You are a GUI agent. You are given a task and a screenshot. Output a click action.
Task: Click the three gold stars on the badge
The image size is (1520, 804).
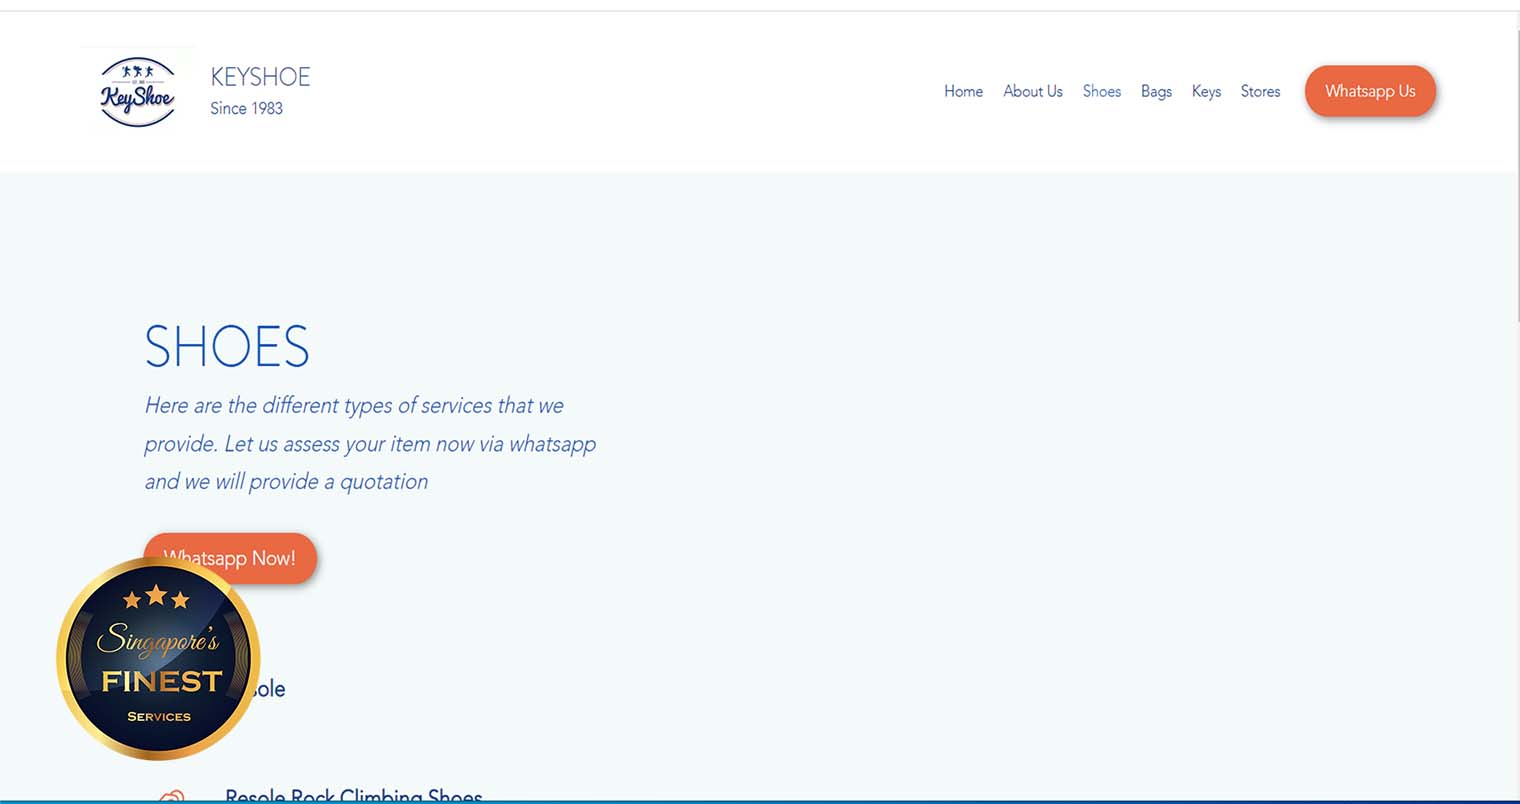pyautogui.click(x=156, y=598)
